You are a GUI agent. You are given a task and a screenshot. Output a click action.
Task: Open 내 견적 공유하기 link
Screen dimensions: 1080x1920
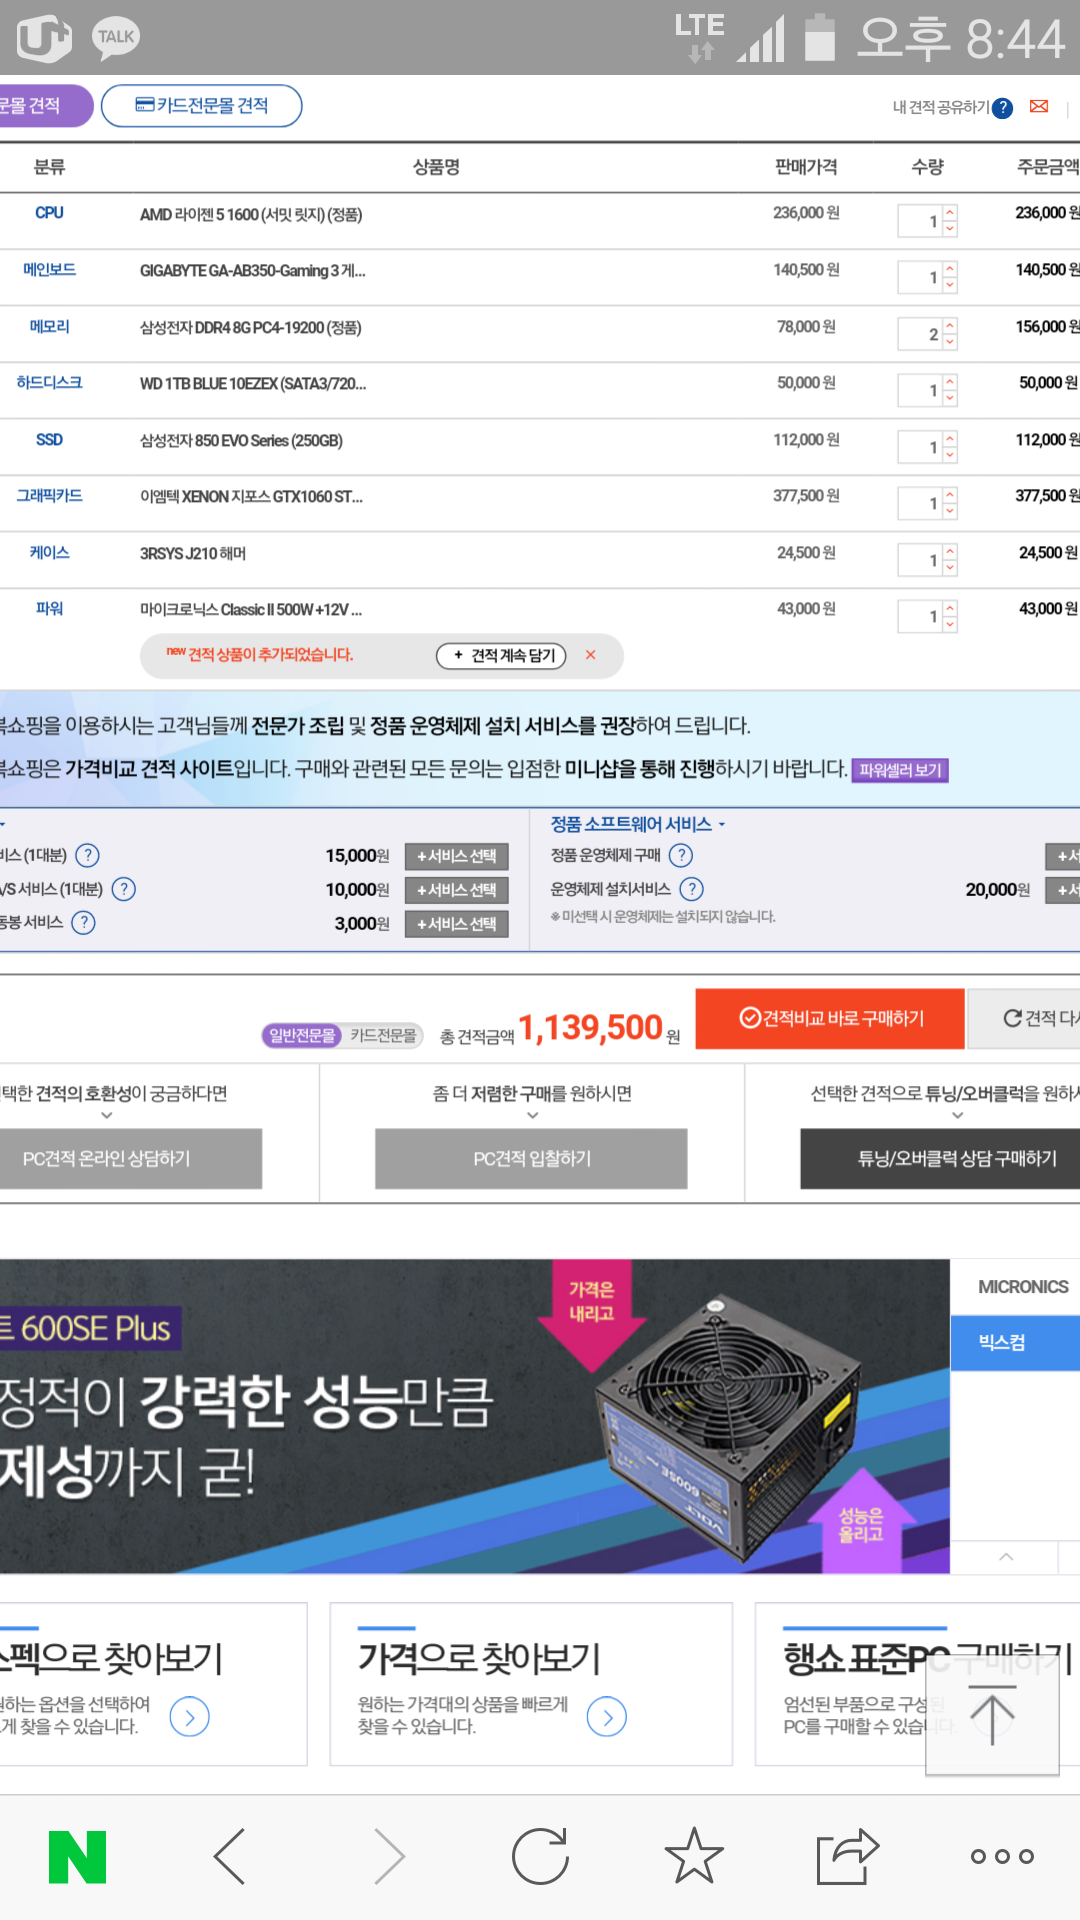click(940, 107)
